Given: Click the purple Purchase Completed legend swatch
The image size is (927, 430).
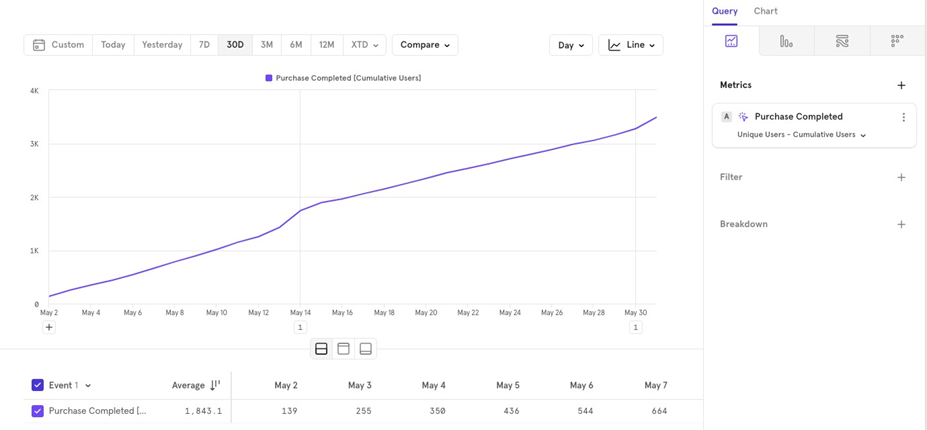Looking at the screenshot, I should click(268, 78).
